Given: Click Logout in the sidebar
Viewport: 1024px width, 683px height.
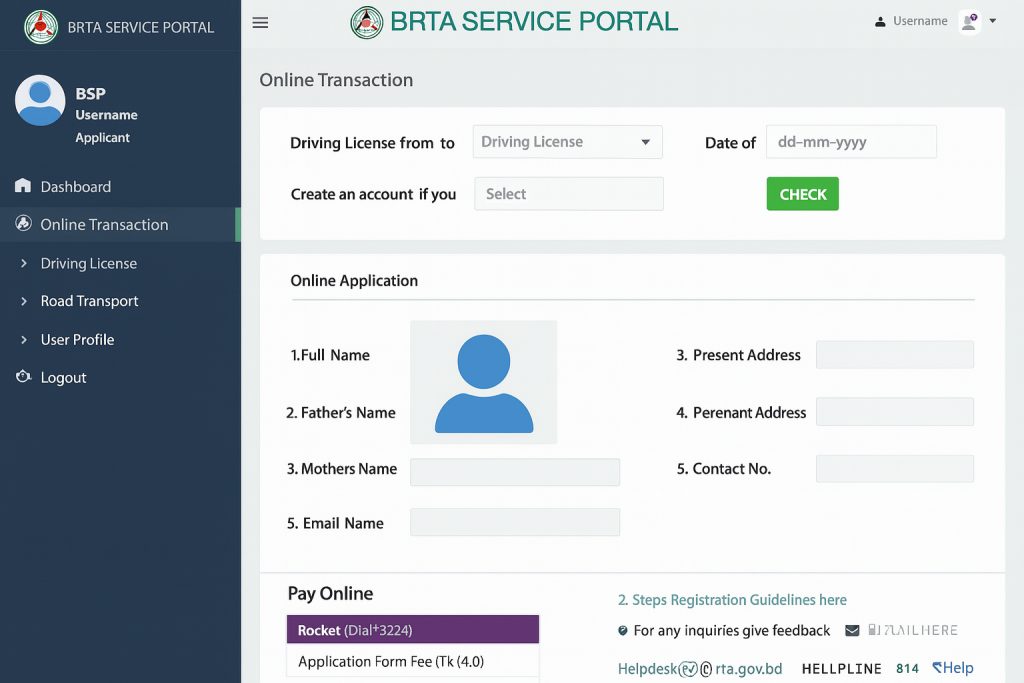Looking at the screenshot, I should [x=63, y=377].
